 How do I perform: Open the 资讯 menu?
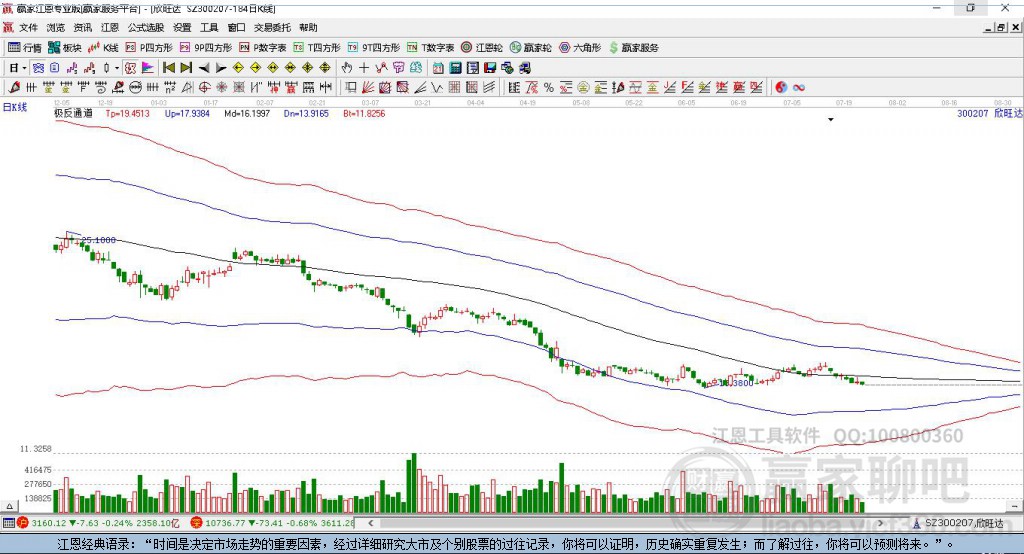click(83, 27)
